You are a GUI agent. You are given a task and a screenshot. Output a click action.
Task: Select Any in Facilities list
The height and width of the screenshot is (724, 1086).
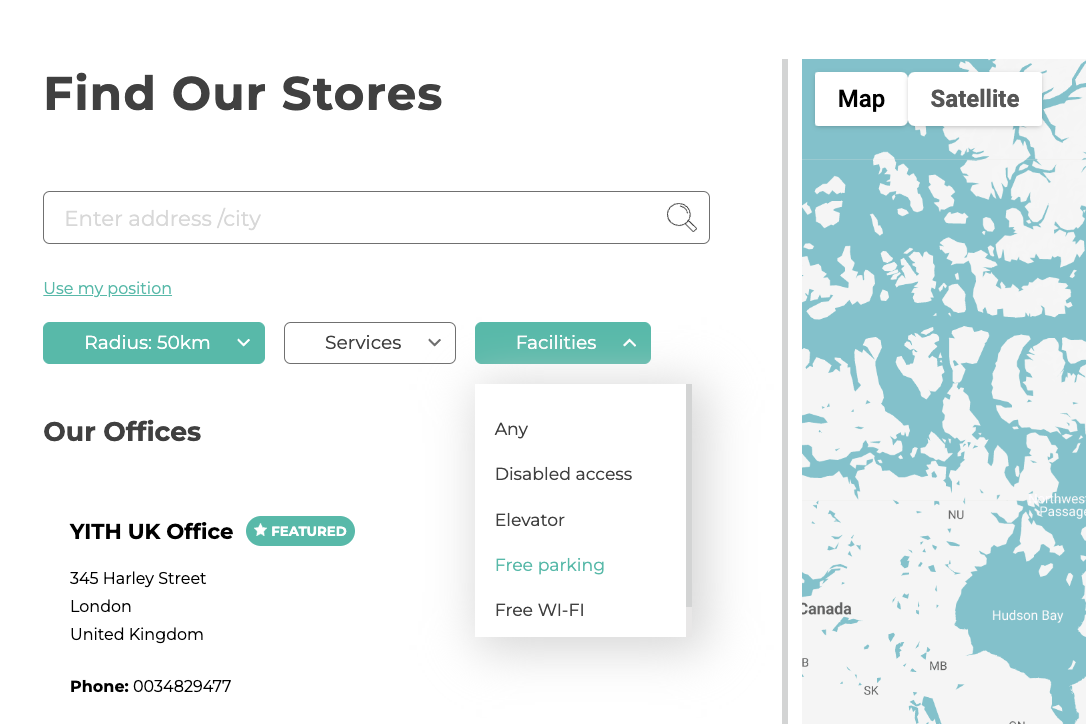(x=511, y=430)
